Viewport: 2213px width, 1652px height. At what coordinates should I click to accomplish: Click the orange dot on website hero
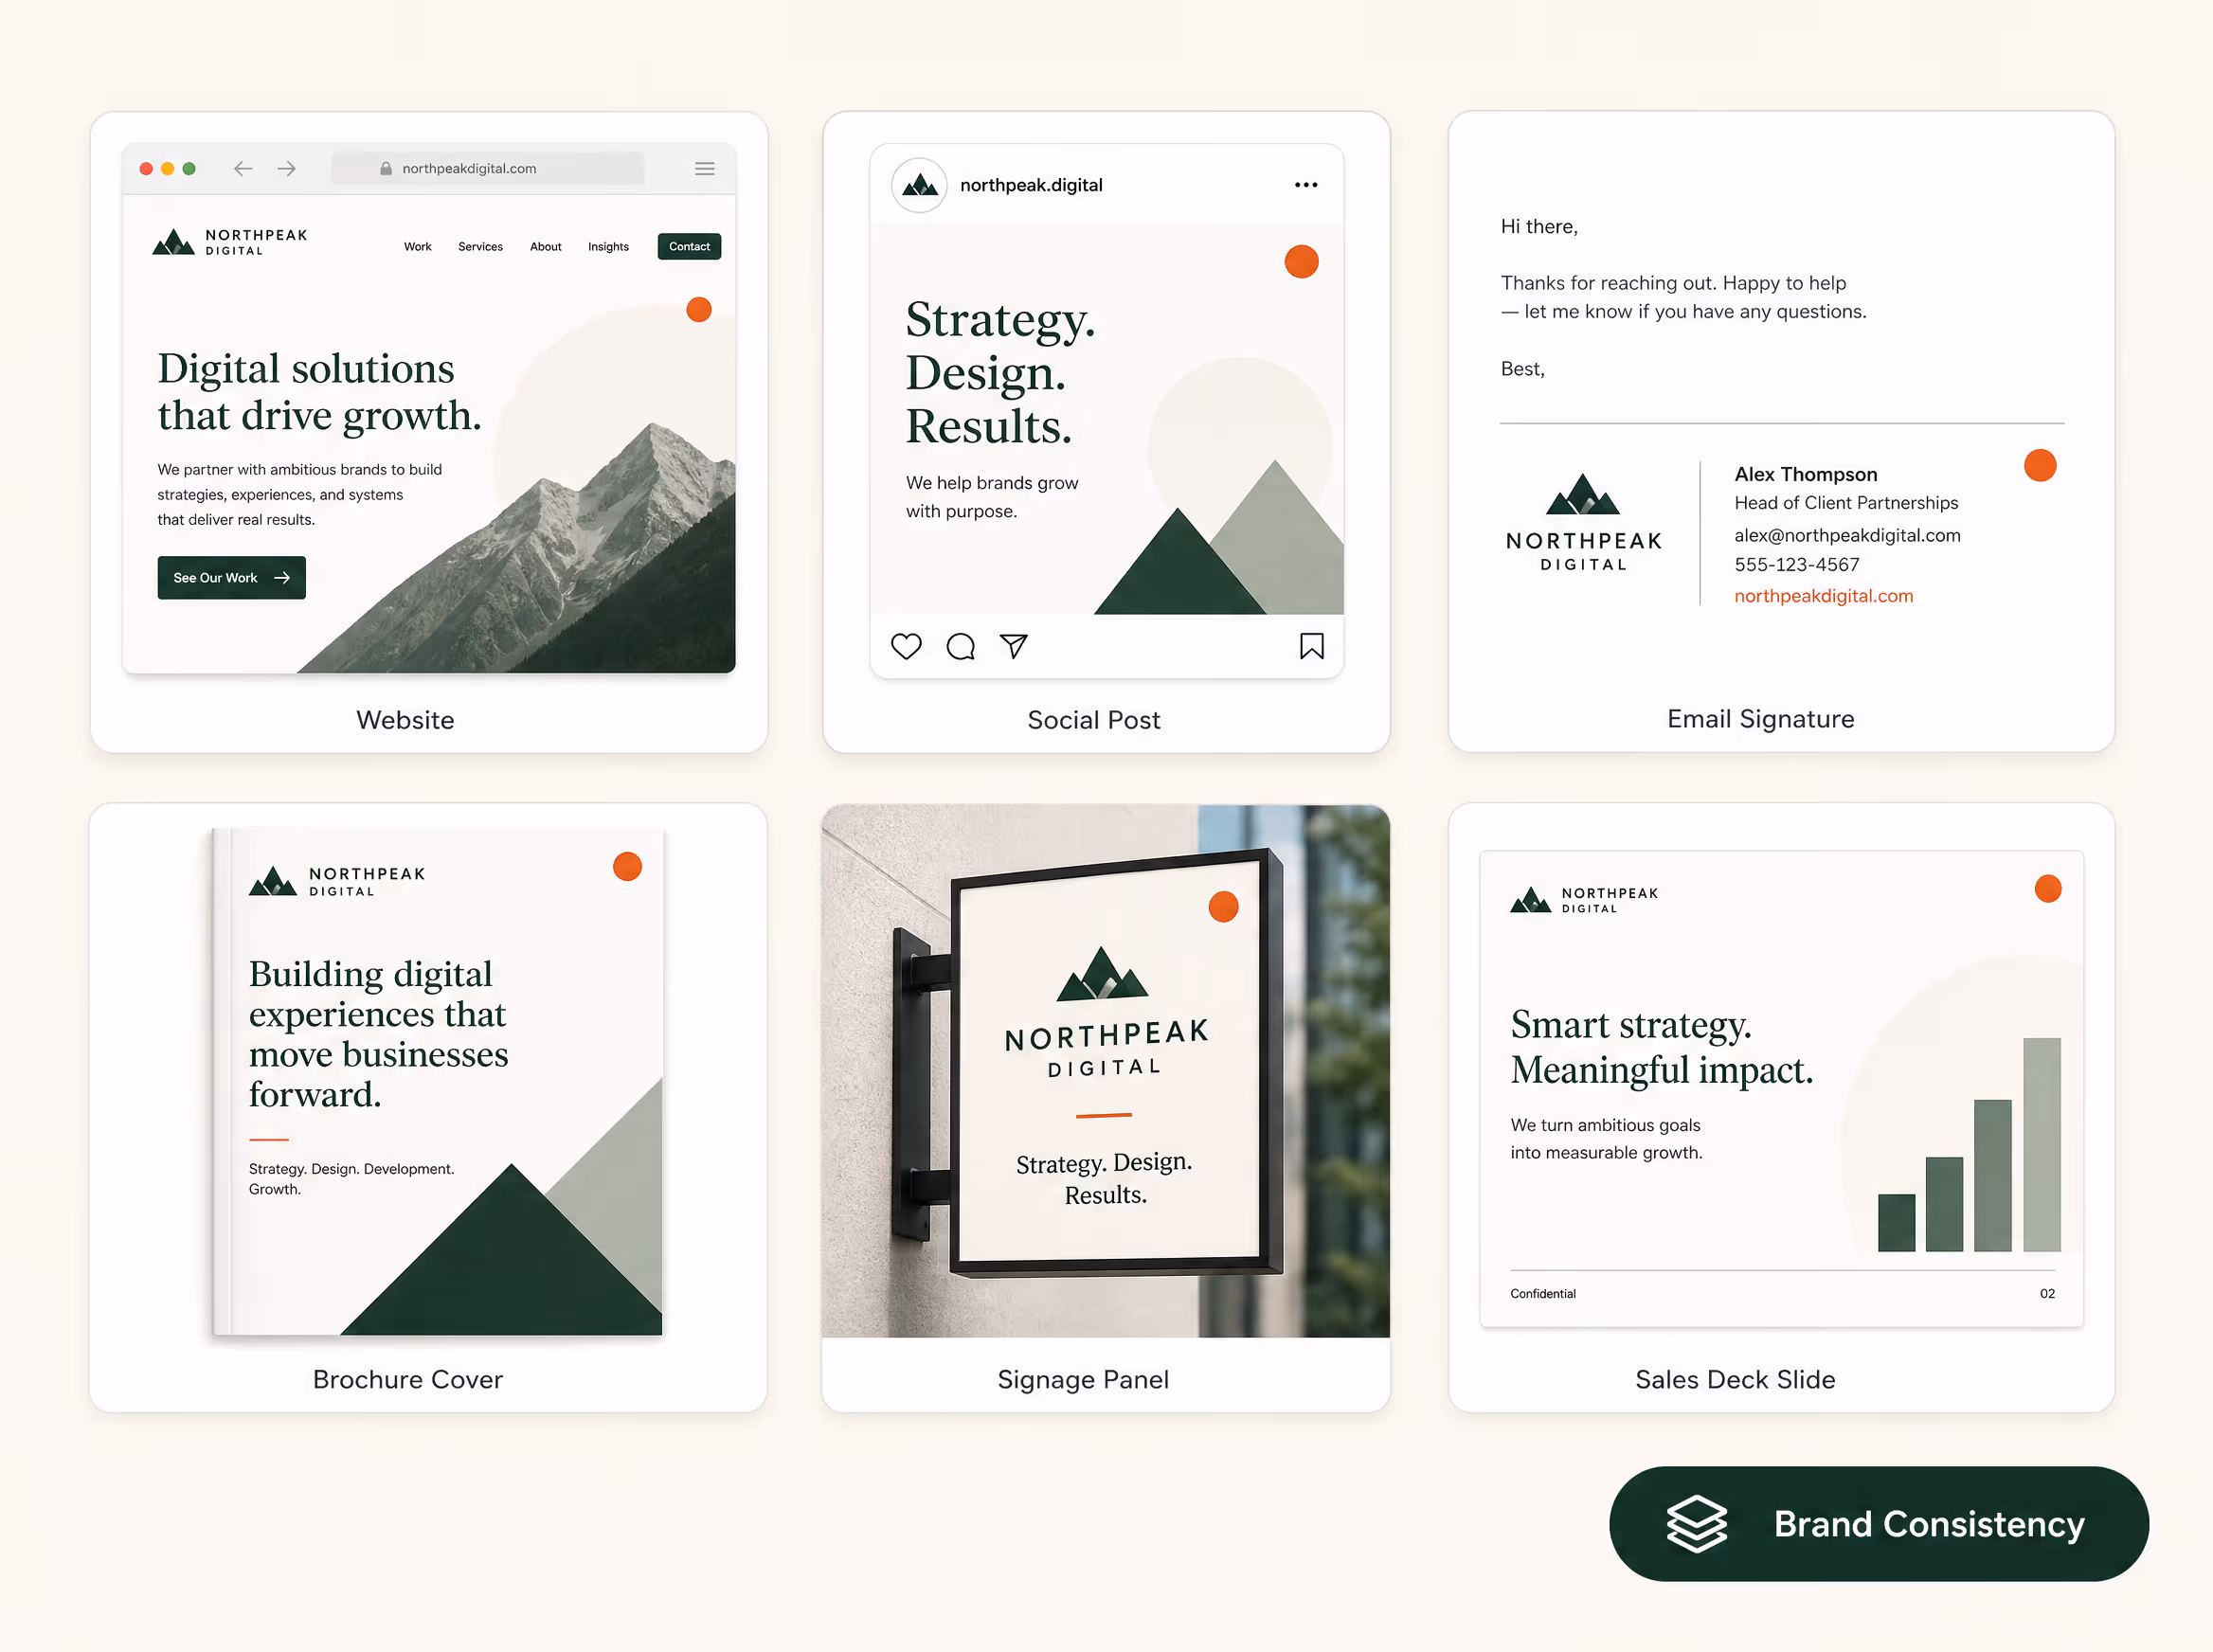pos(699,309)
